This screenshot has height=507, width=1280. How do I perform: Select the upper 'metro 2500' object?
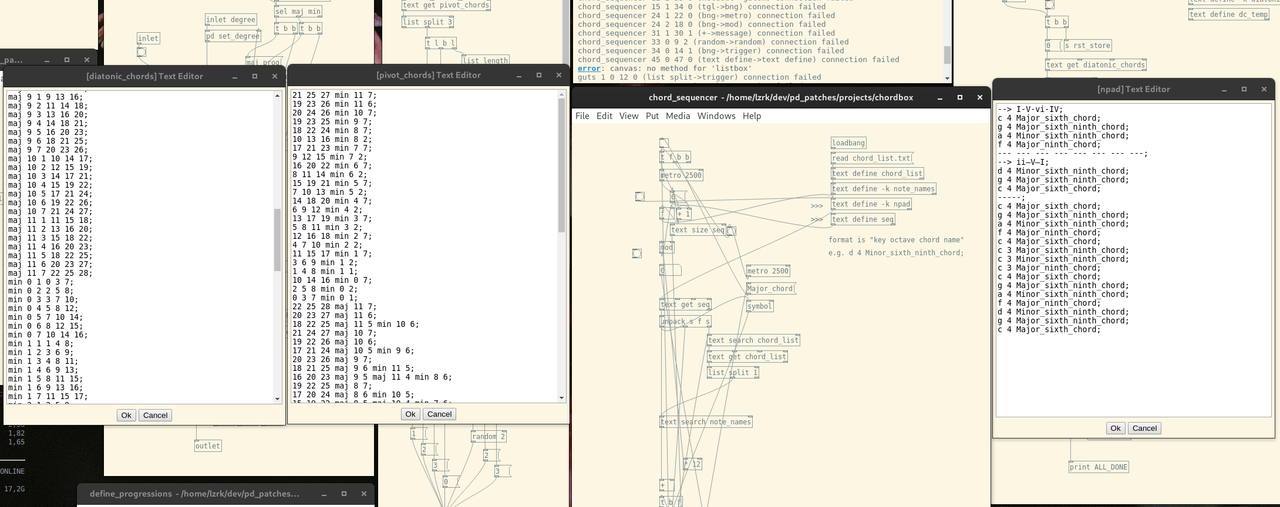tap(683, 175)
